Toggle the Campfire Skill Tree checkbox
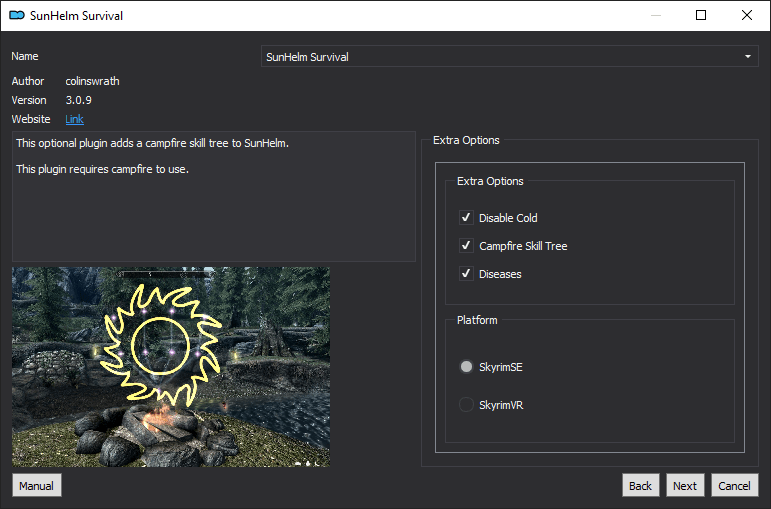The image size is (771, 509). (466, 245)
